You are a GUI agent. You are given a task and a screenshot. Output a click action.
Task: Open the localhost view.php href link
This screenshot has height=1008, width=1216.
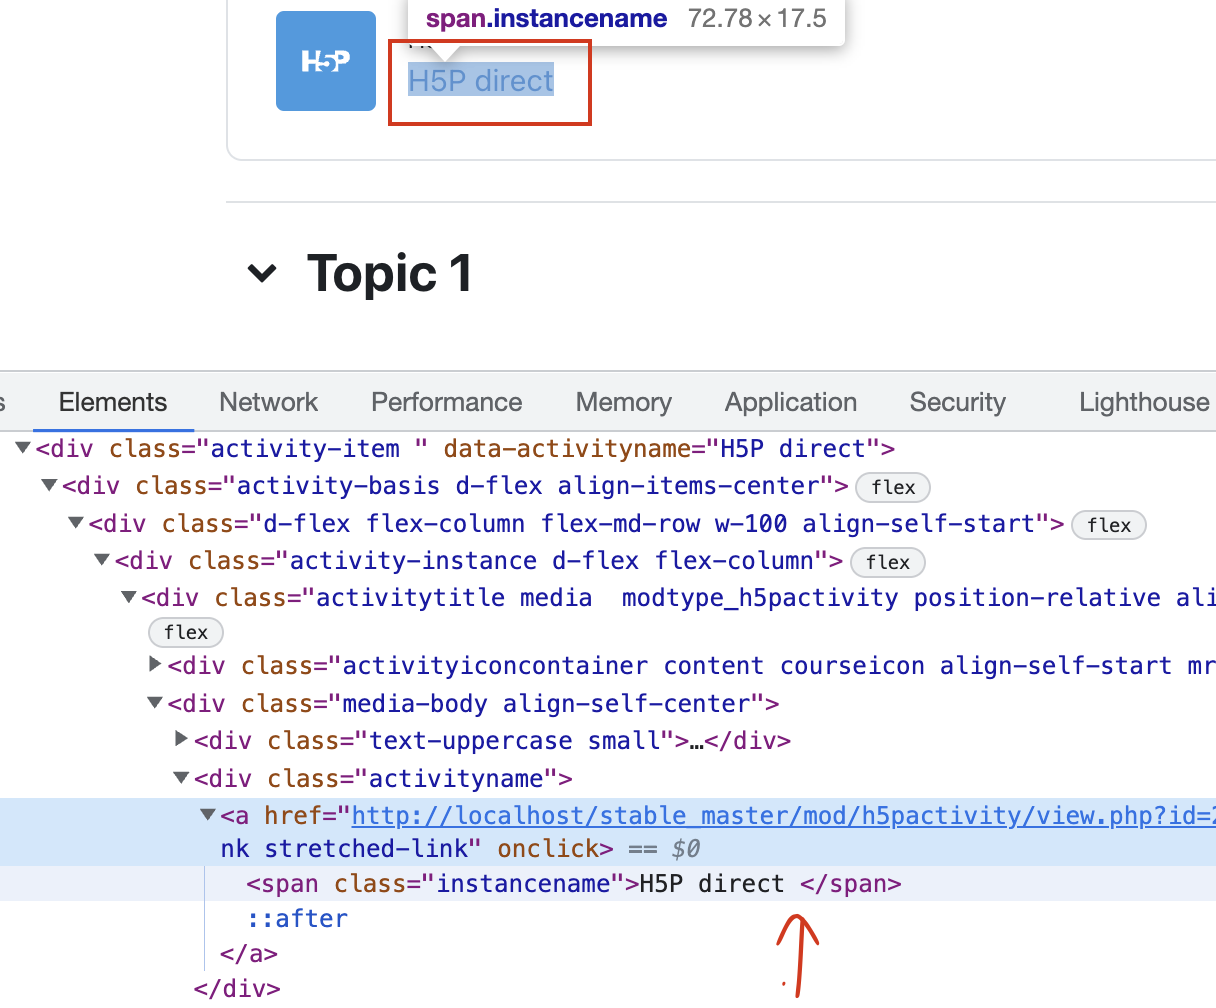(783, 816)
